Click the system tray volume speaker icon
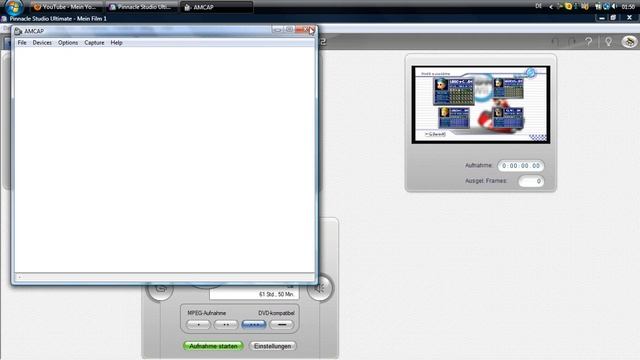 (x=614, y=7)
